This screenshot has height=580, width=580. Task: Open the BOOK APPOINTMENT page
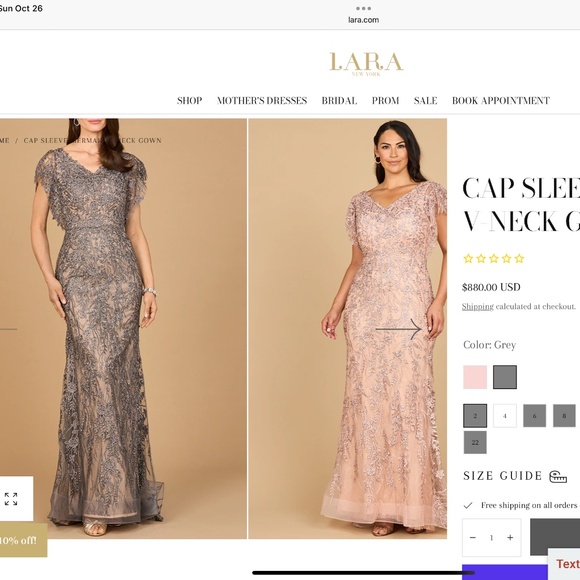501,101
